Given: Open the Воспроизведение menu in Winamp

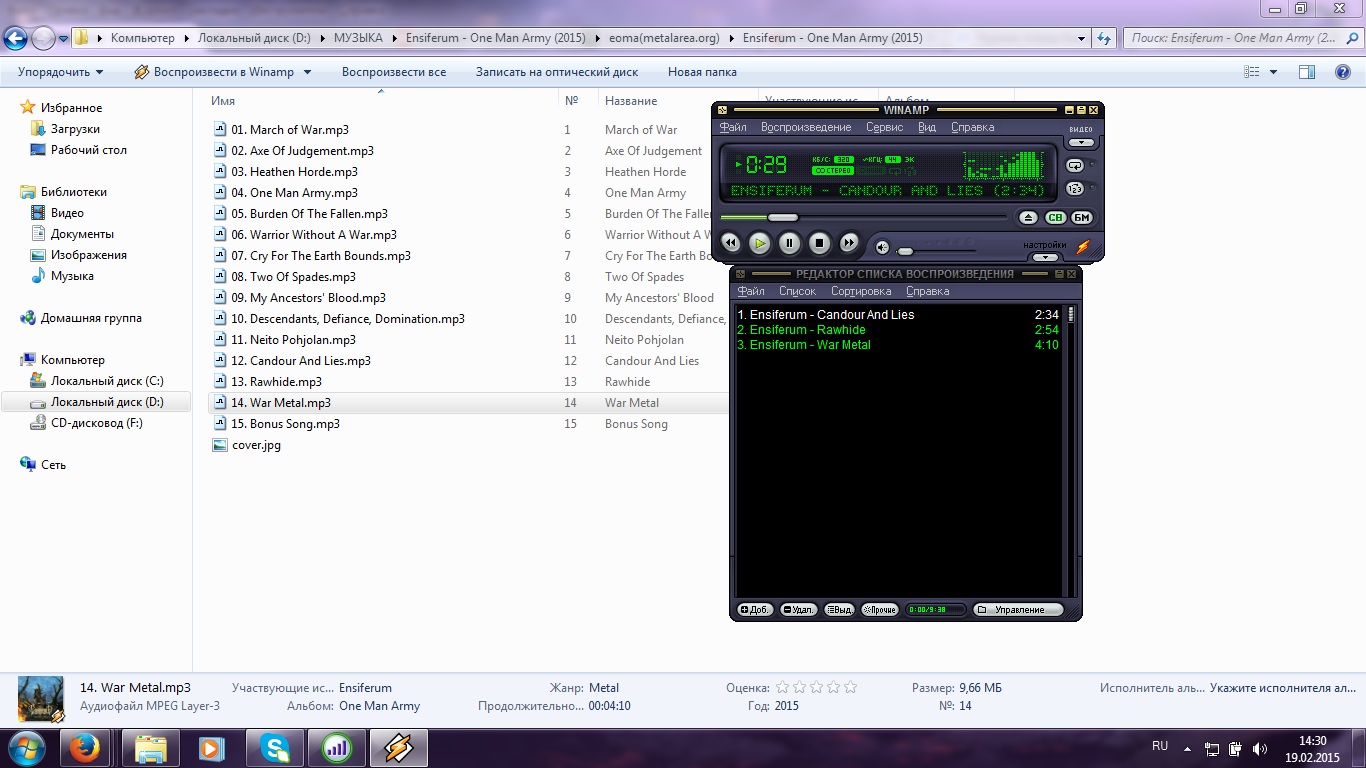Looking at the screenshot, I should click(805, 127).
